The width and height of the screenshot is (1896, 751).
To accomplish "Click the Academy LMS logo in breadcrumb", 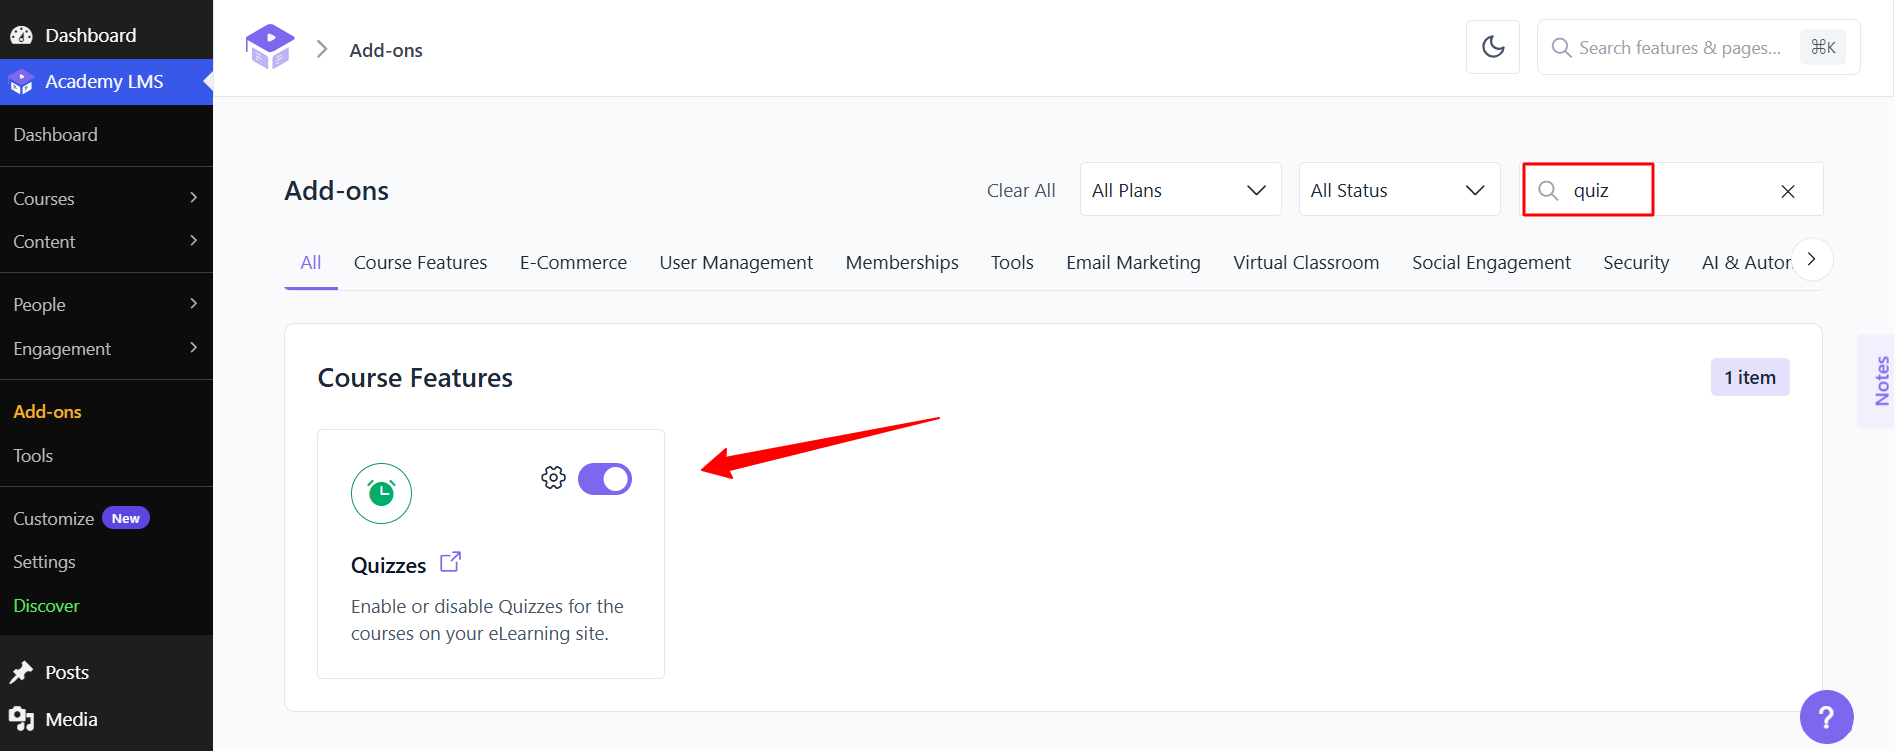I will (x=270, y=47).
